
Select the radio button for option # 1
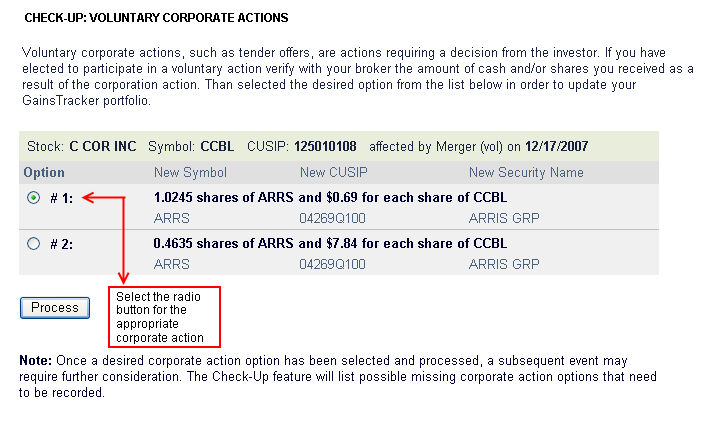[x=34, y=197]
